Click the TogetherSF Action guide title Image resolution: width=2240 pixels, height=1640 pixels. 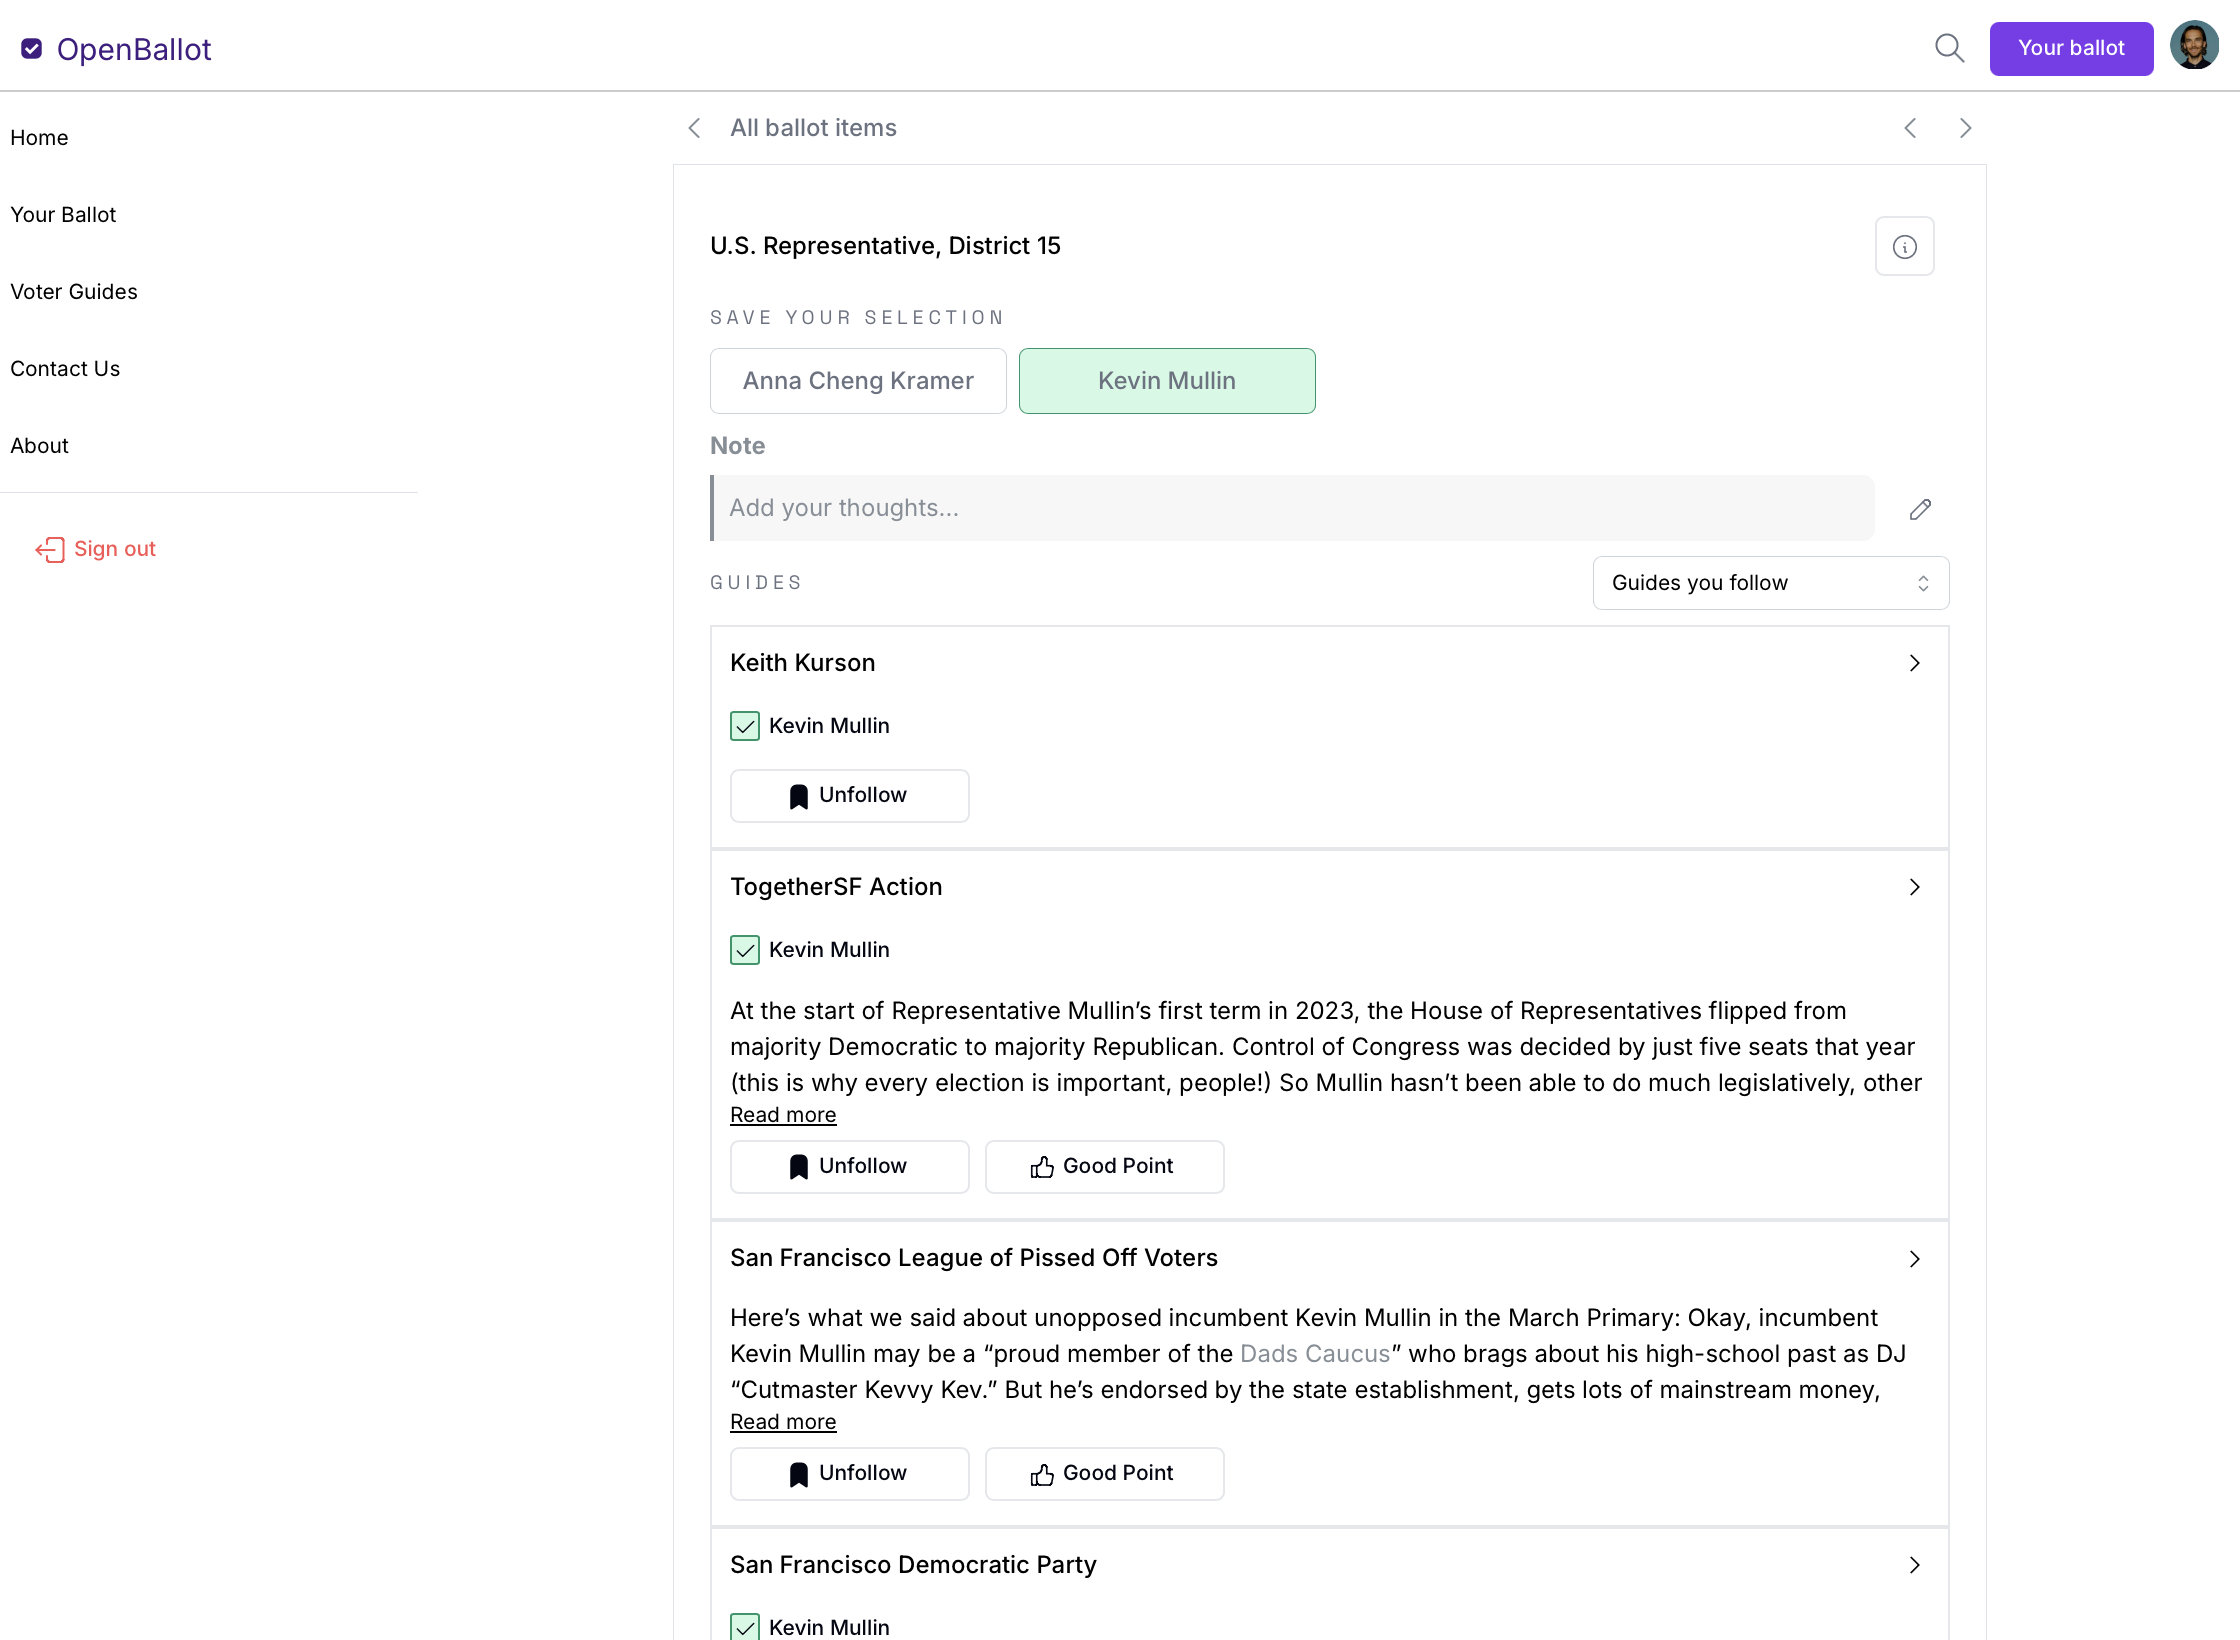pos(836,887)
